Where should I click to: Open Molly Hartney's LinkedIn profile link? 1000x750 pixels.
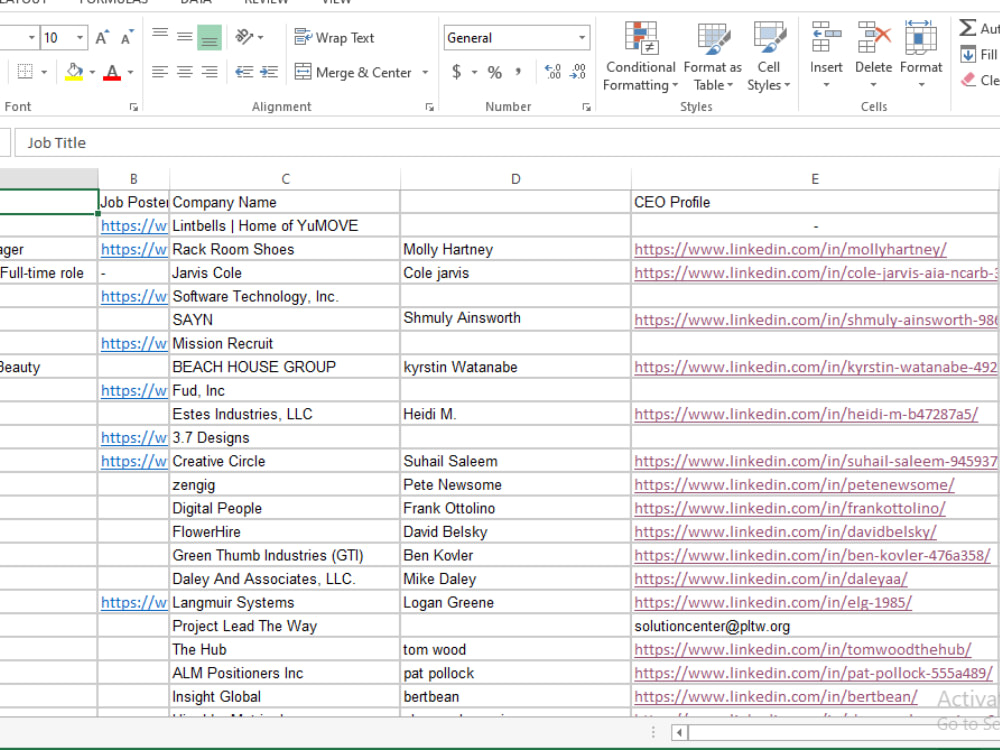[790, 249]
